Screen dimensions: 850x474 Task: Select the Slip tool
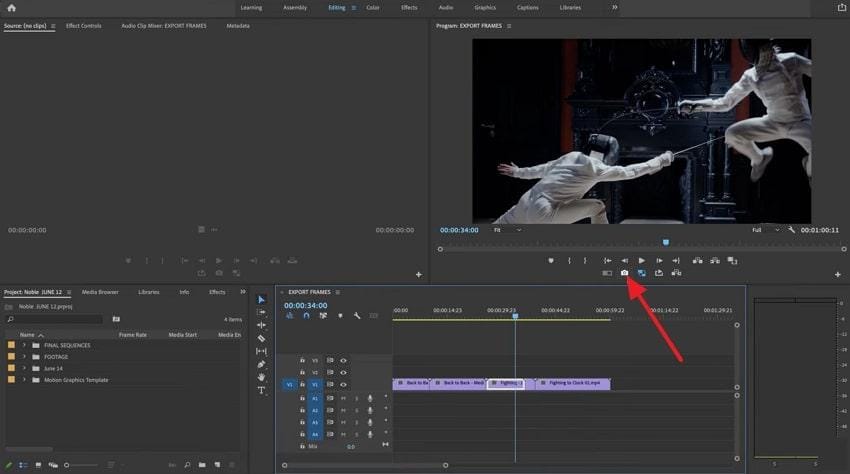click(x=261, y=351)
